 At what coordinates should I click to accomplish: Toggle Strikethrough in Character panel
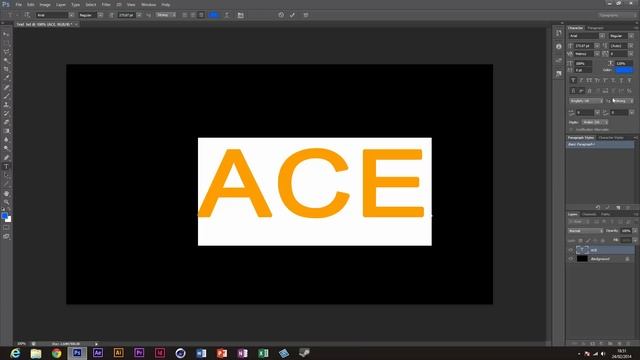tap(629, 80)
